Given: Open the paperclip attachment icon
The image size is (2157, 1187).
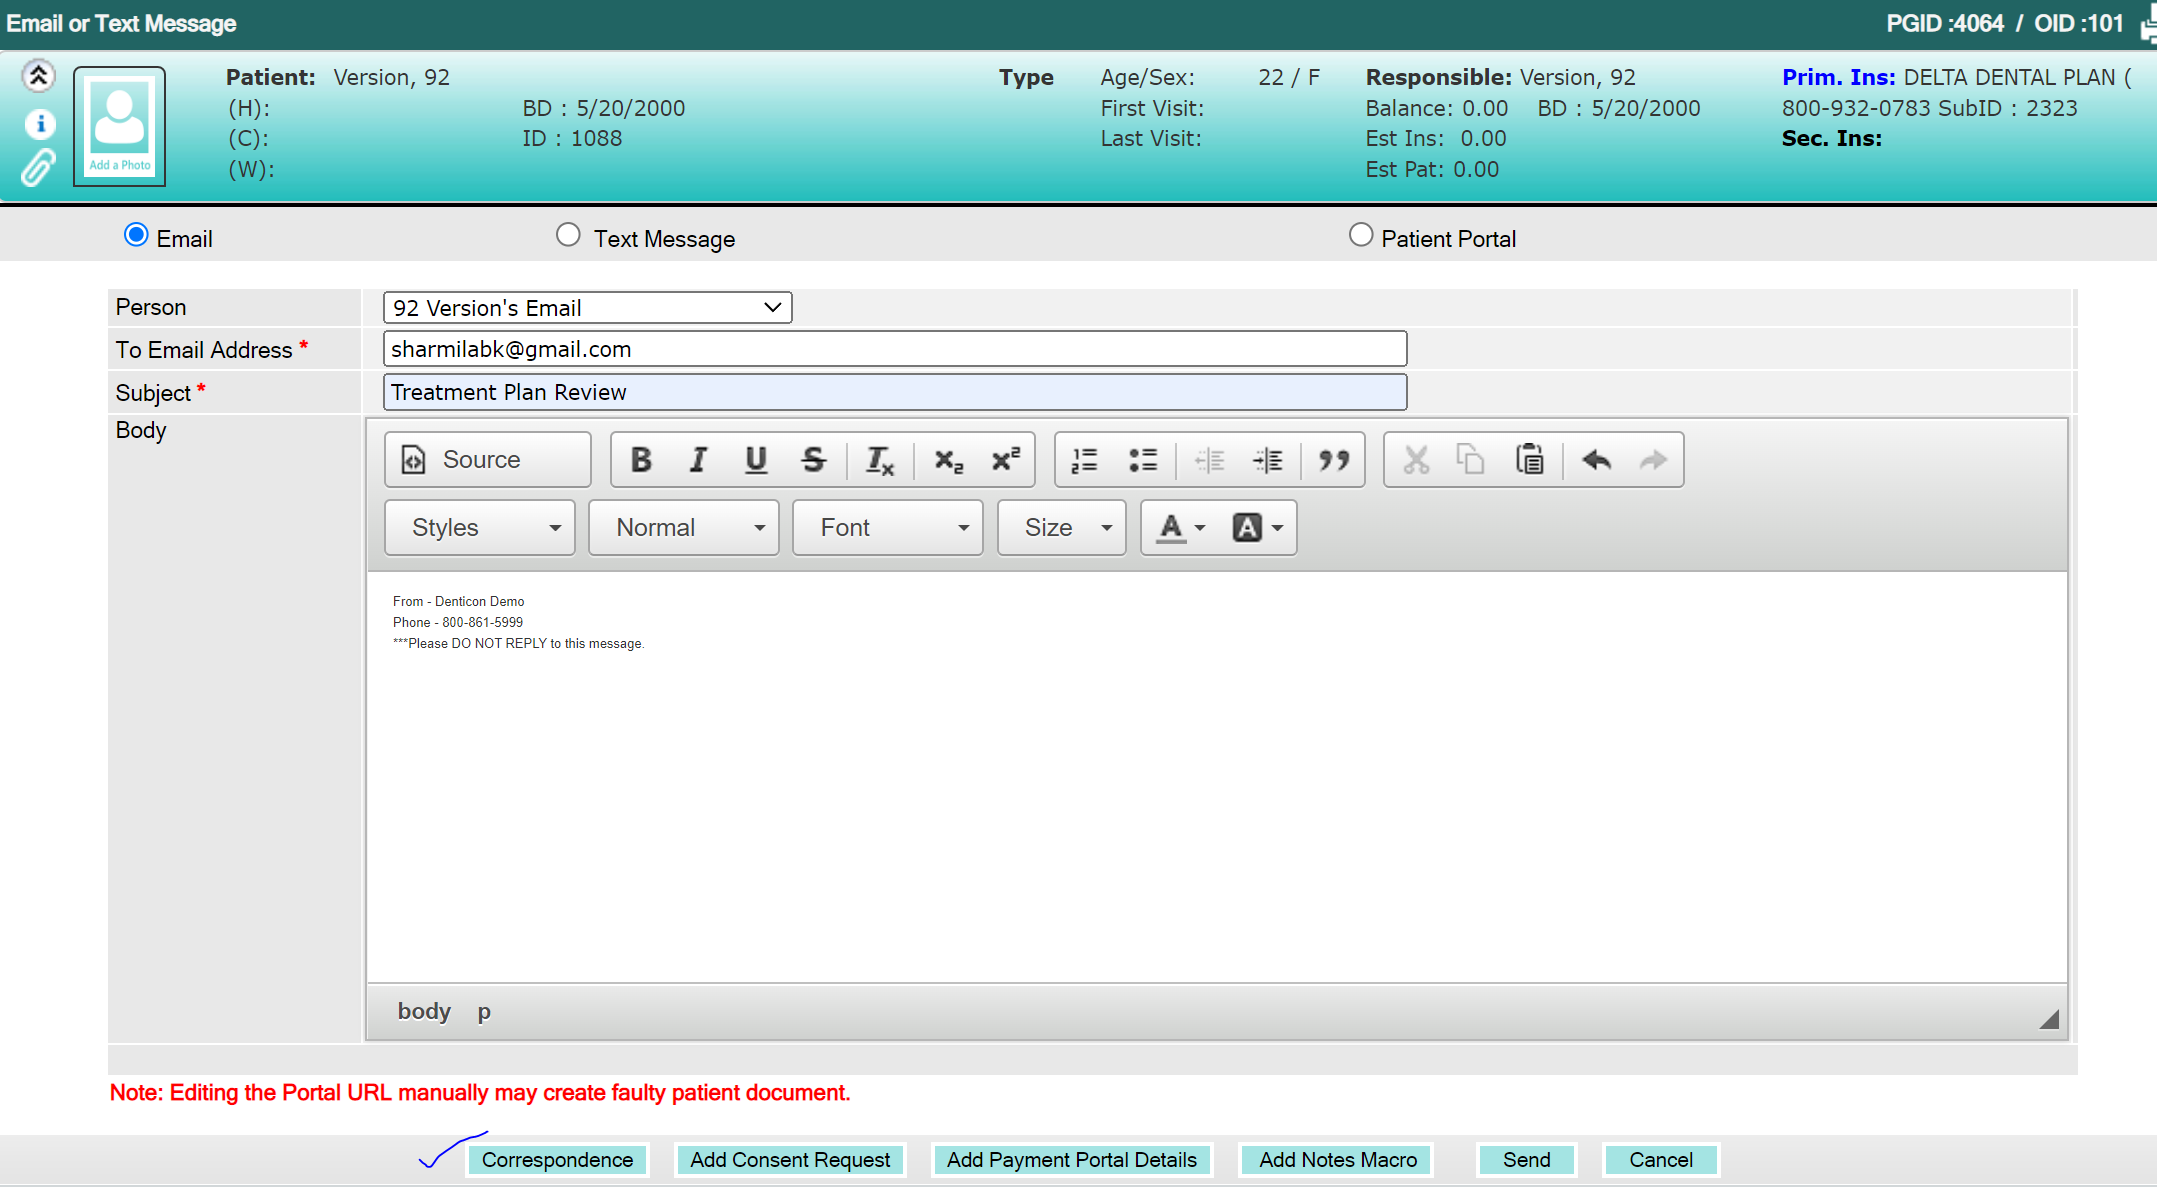Looking at the screenshot, I should click(38, 168).
